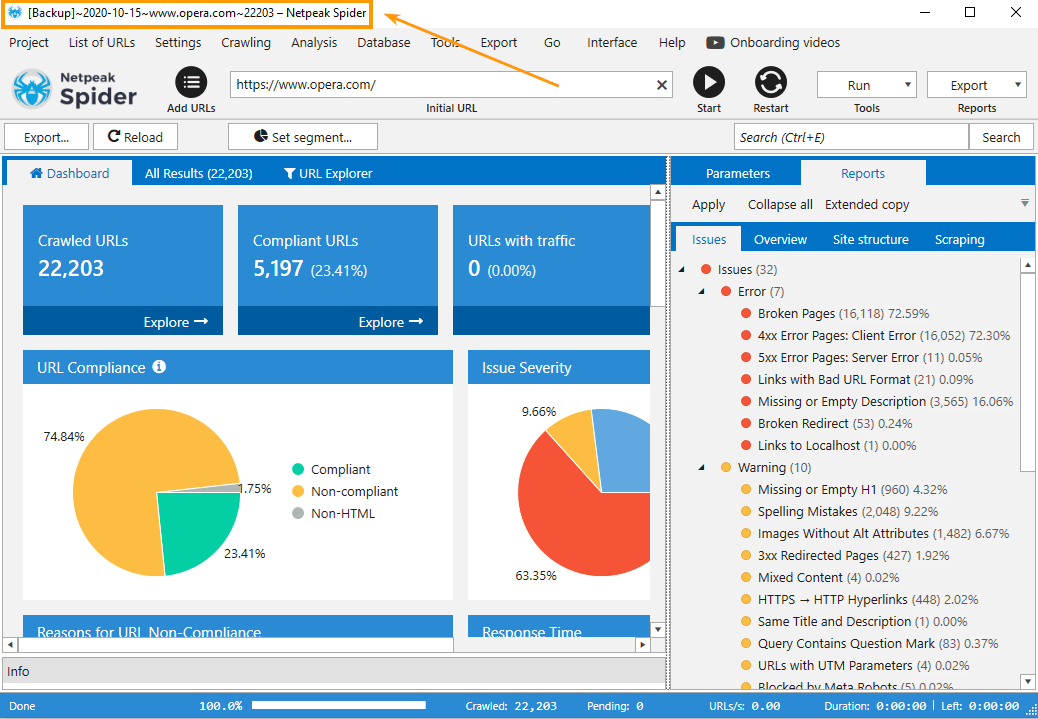Click the dashboard vertical scrollbar down arrow
The width and height of the screenshot is (1038, 719).
[657, 629]
